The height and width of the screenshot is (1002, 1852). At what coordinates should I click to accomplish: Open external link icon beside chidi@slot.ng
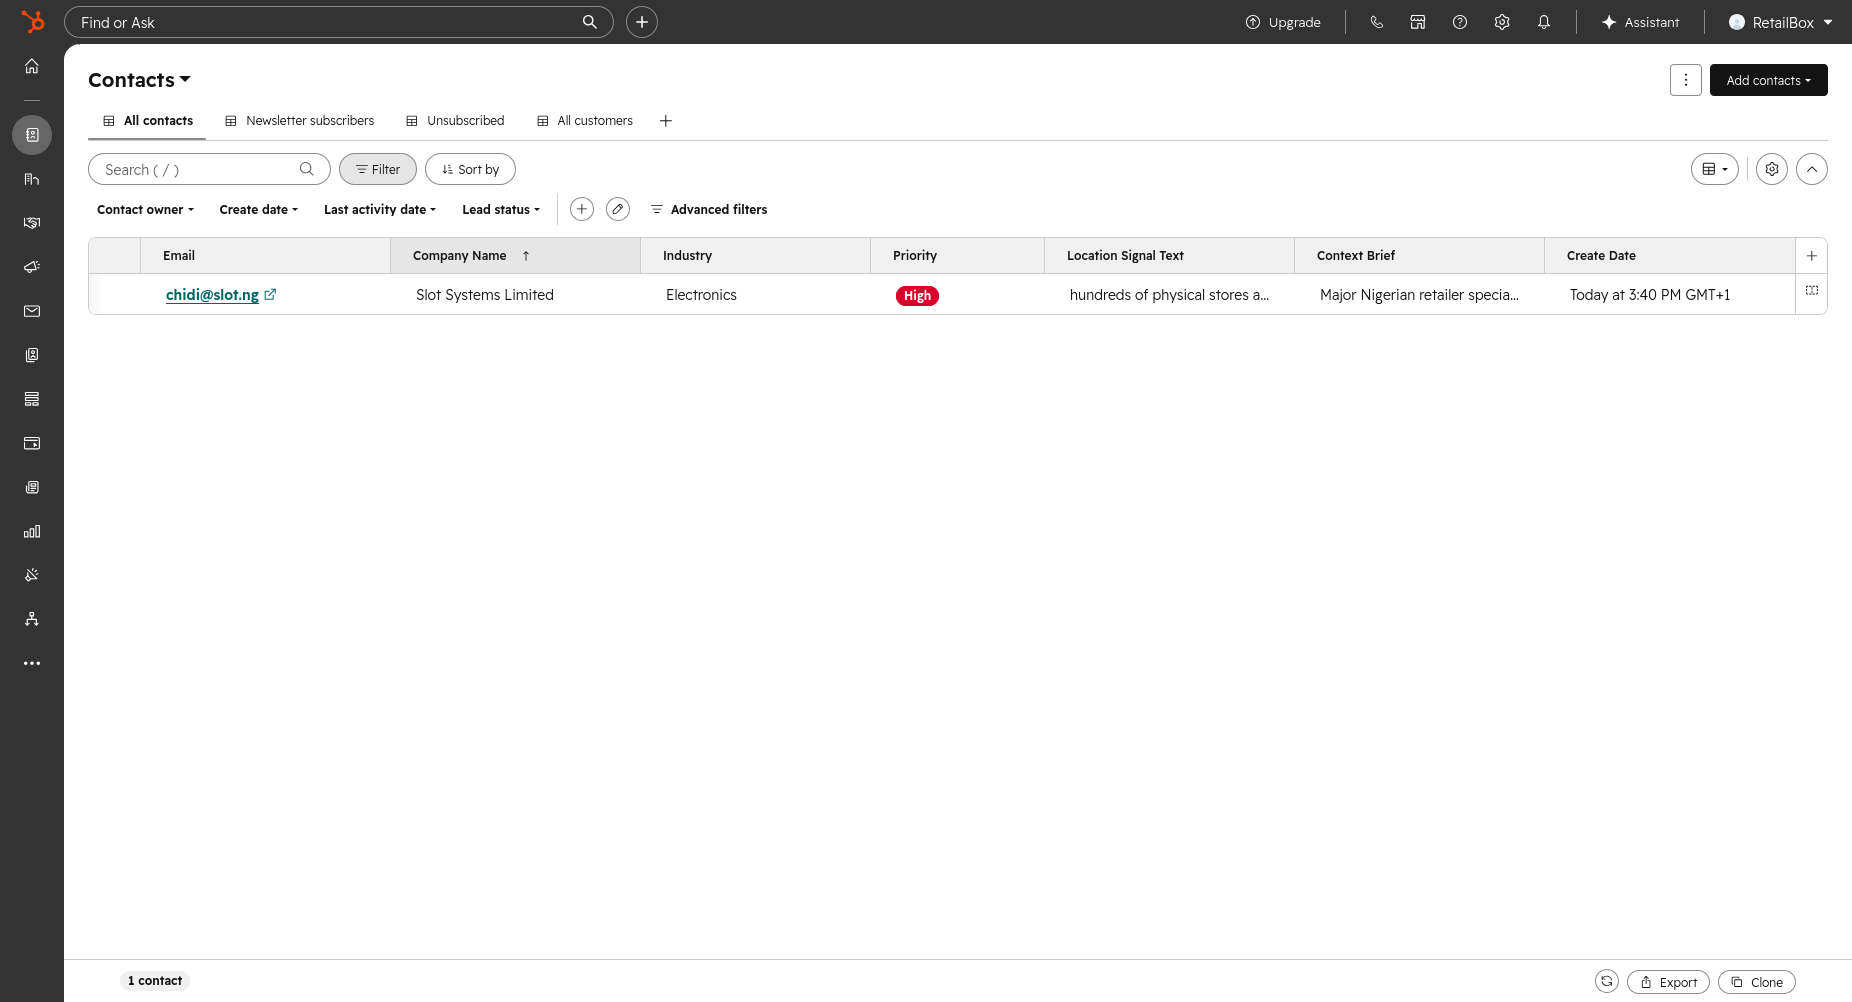point(270,295)
